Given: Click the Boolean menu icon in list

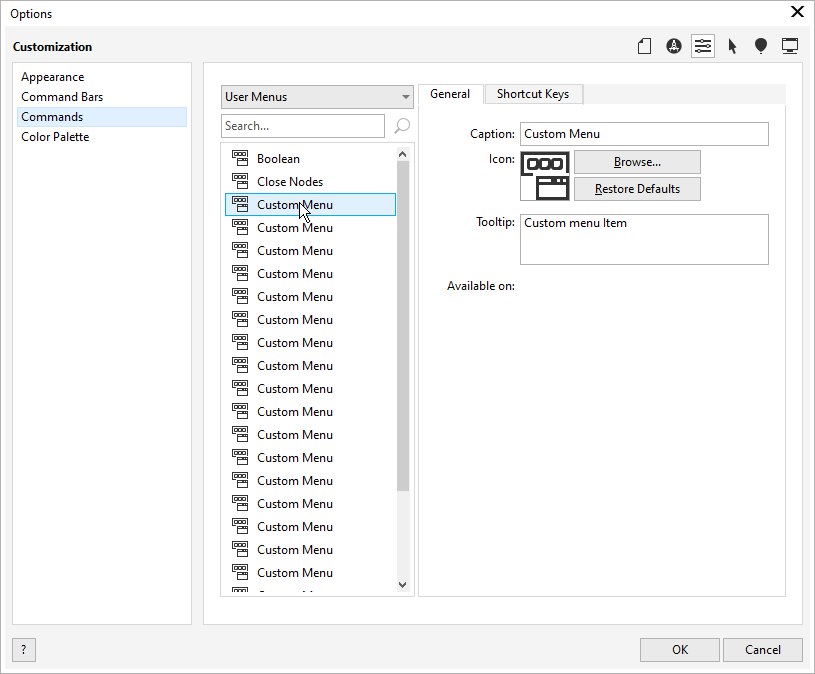Looking at the screenshot, I should point(240,158).
